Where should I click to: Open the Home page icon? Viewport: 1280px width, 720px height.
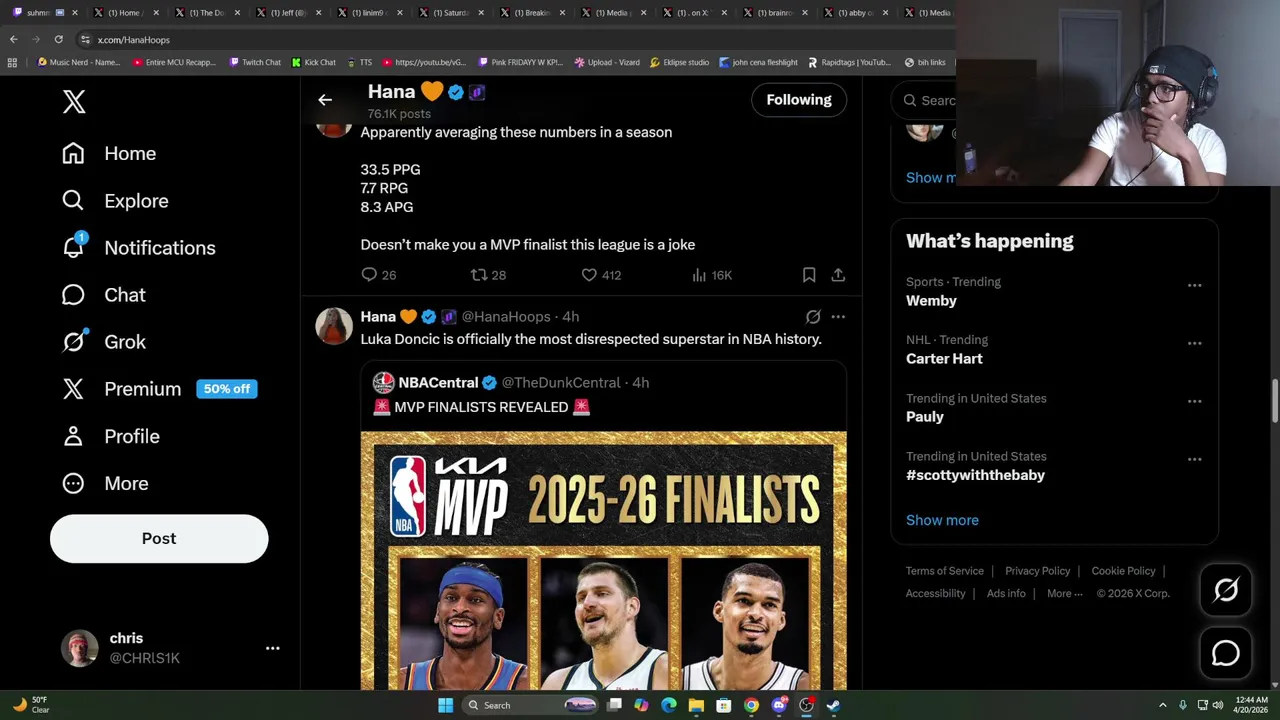[73, 153]
